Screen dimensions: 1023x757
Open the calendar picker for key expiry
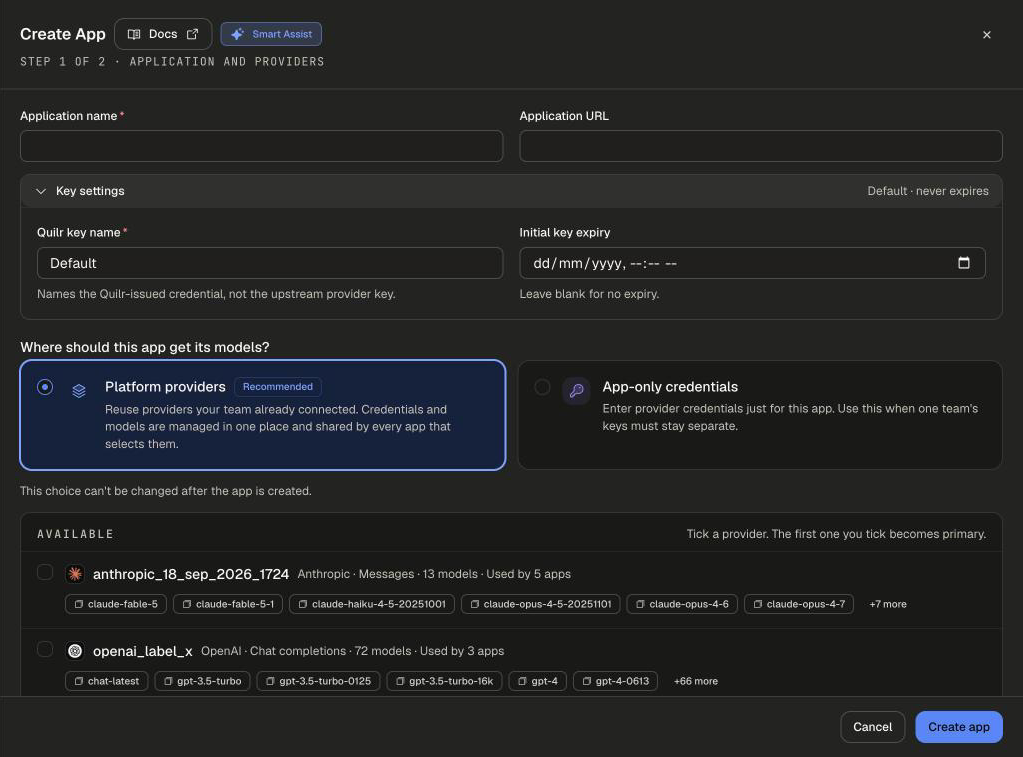[964, 263]
